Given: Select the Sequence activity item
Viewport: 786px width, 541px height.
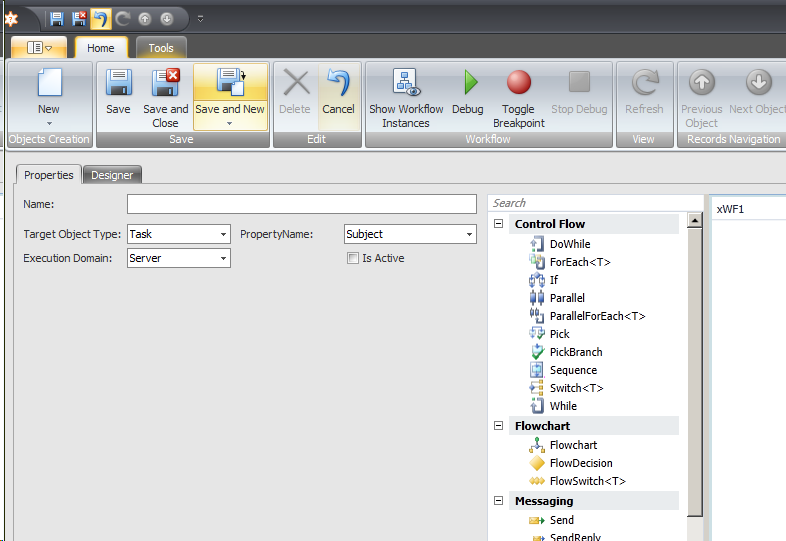Looking at the screenshot, I should tap(572, 370).
